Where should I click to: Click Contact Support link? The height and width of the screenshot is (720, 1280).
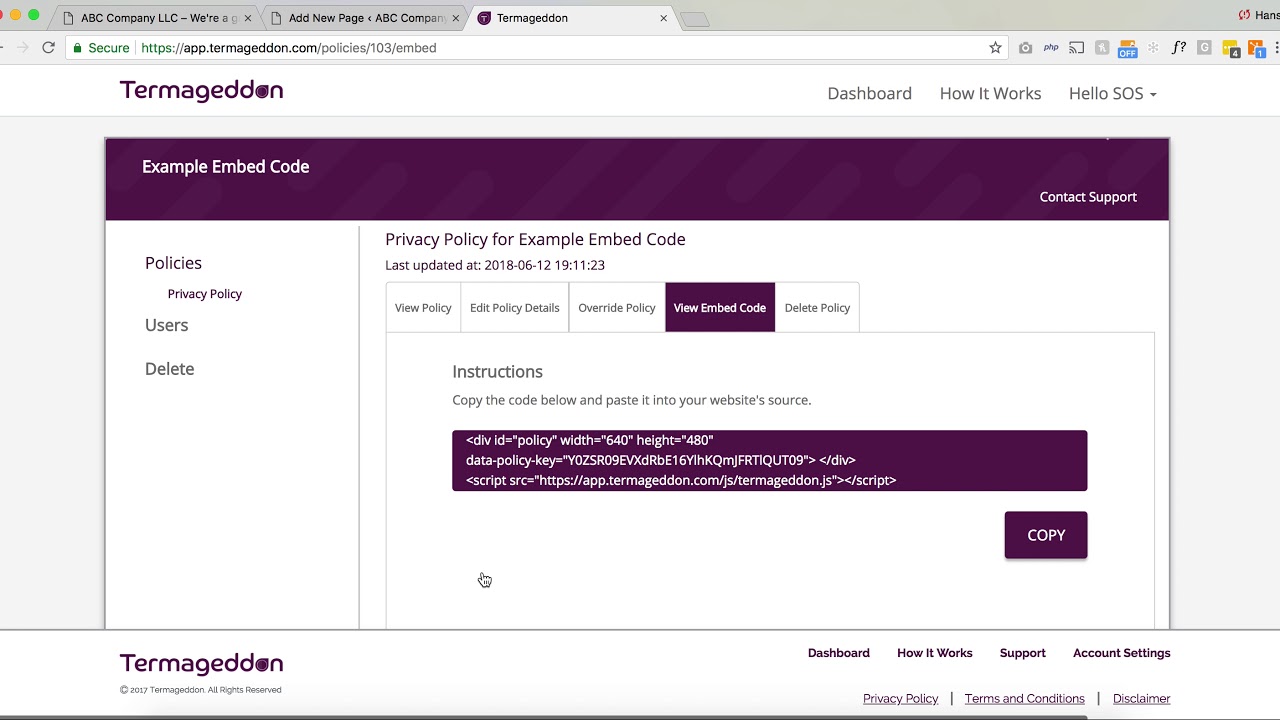[1088, 197]
